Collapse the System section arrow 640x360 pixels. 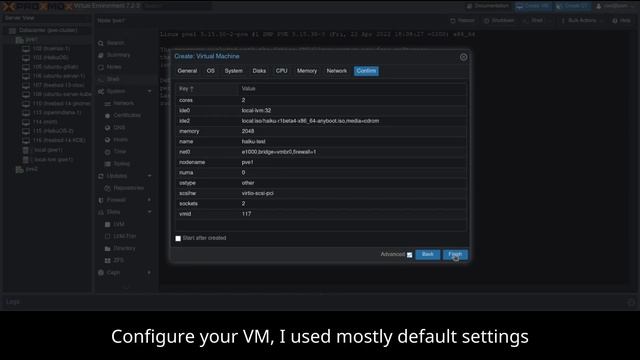click(x=149, y=91)
